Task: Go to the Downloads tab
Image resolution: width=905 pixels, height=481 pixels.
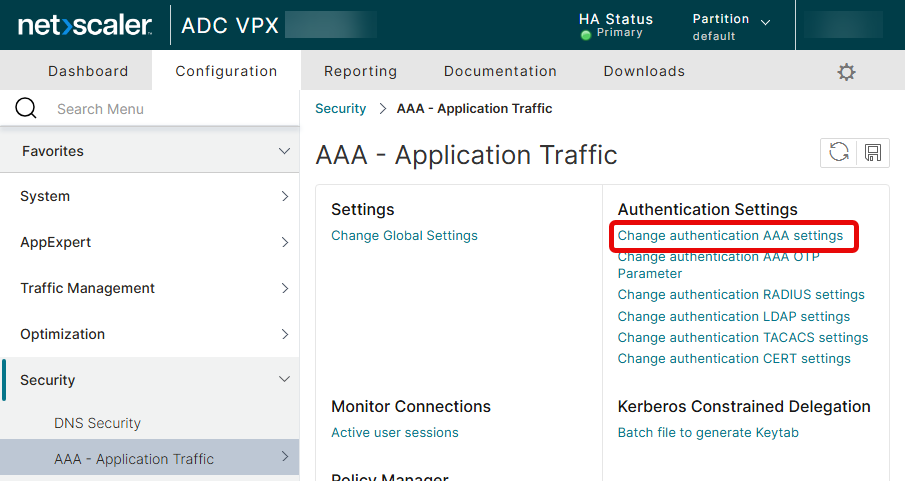Action: [644, 71]
